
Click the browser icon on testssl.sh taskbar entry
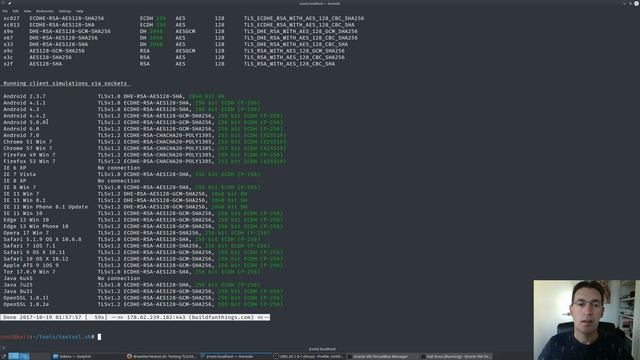(129, 356)
